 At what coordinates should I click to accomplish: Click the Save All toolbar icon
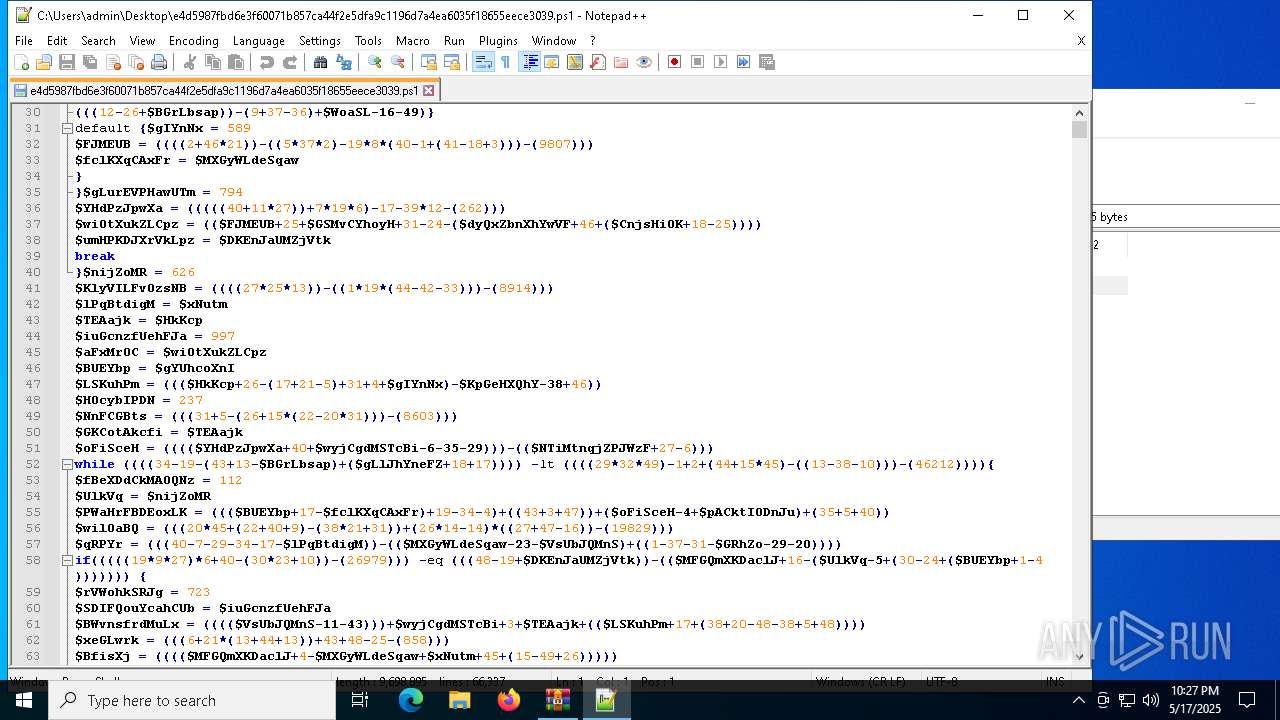(x=90, y=62)
